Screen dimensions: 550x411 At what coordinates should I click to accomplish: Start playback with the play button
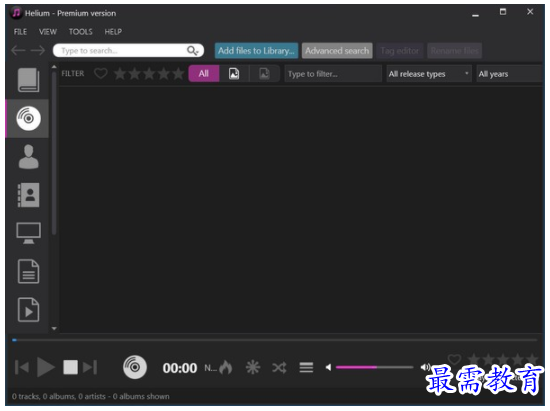(46, 368)
